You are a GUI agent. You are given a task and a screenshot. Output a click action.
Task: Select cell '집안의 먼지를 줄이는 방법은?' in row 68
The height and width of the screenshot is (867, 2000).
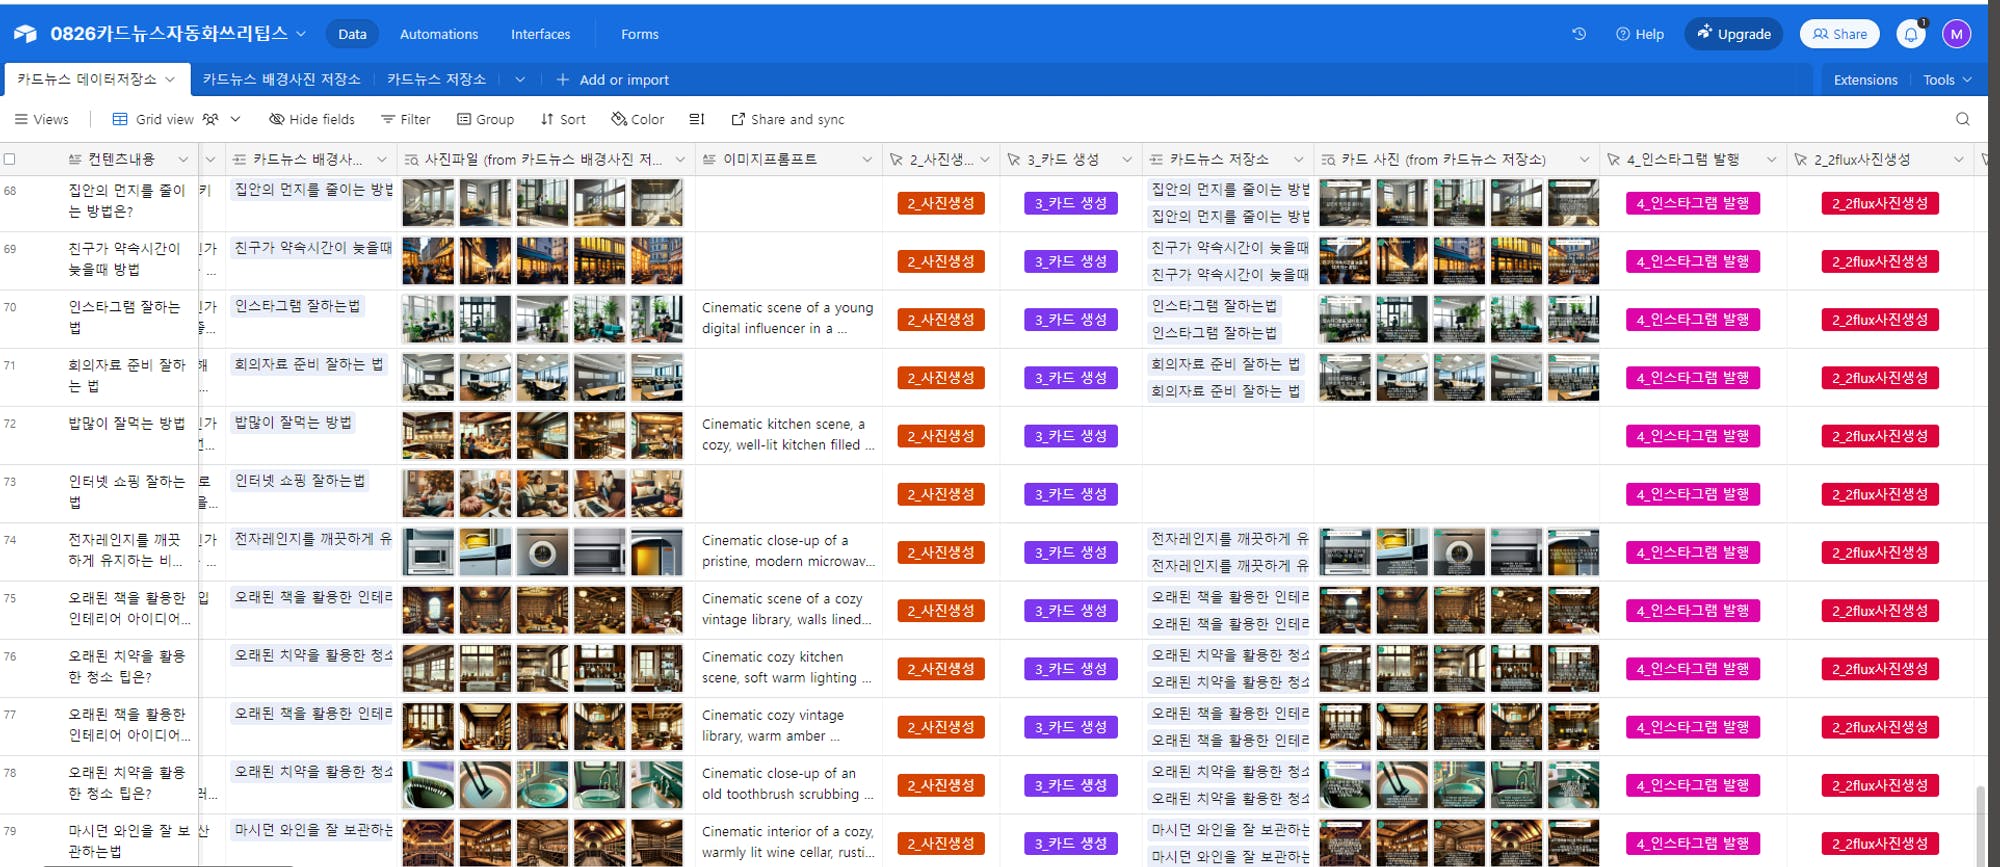click(x=126, y=203)
